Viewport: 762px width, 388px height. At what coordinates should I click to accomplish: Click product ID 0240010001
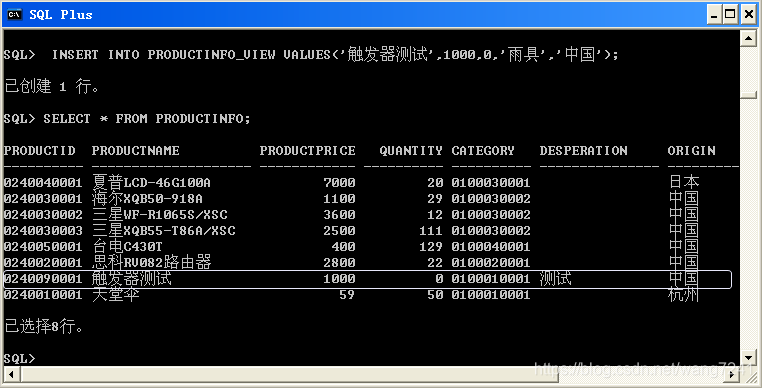(43, 295)
